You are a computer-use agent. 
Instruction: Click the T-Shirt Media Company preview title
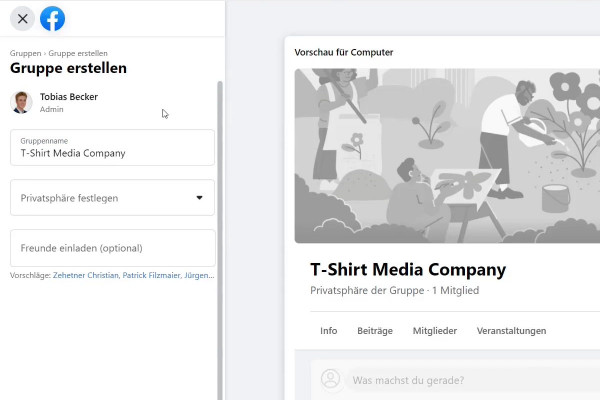tap(408, 269)
